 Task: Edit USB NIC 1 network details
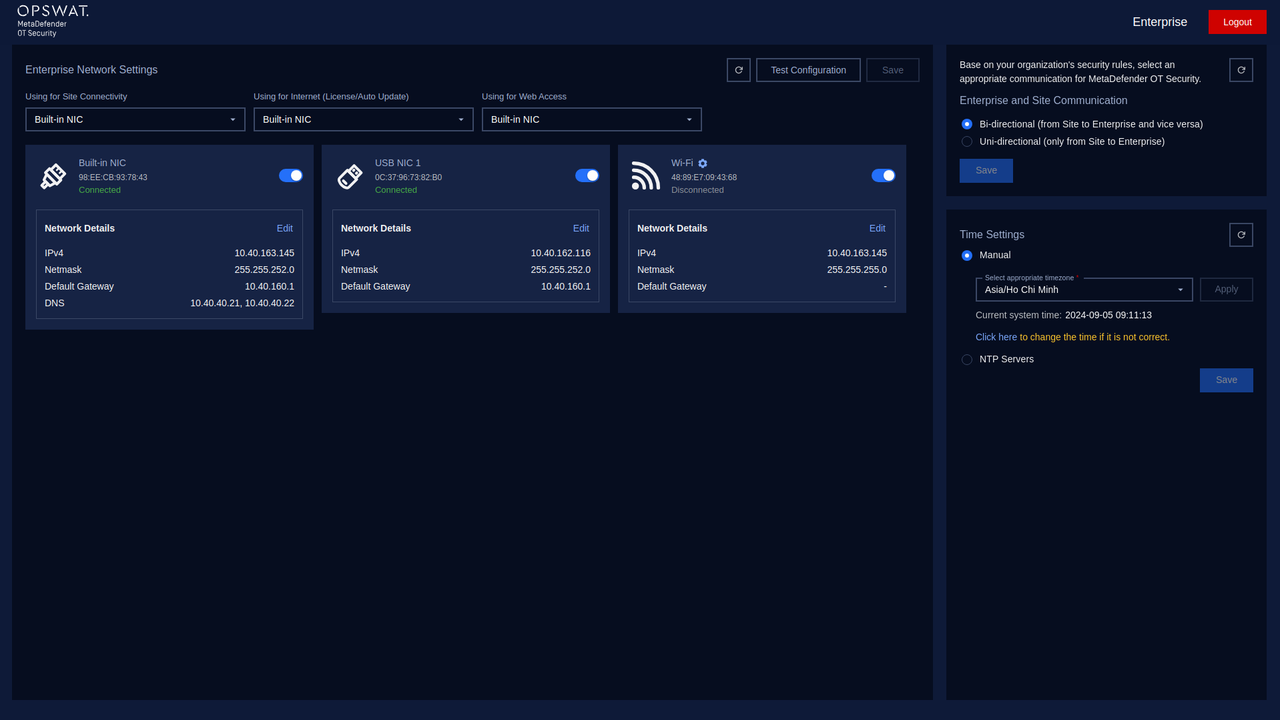coord(581,228)
